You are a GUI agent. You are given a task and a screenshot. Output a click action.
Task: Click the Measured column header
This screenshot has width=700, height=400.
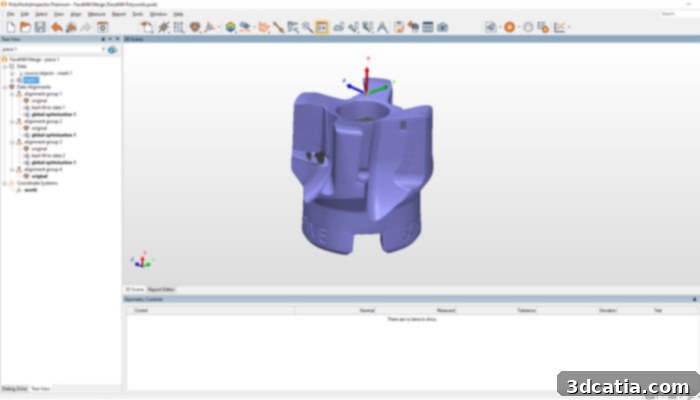click(416, 310)
